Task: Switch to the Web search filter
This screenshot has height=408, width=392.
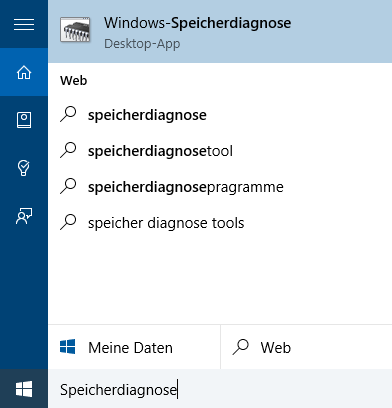Action: (x=306, y=347)
